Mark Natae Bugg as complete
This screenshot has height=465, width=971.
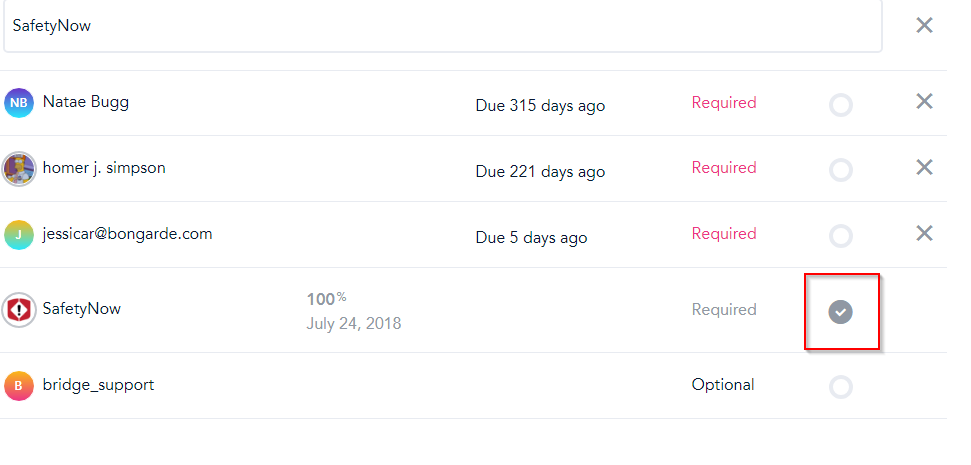click(x=841, y=105)
